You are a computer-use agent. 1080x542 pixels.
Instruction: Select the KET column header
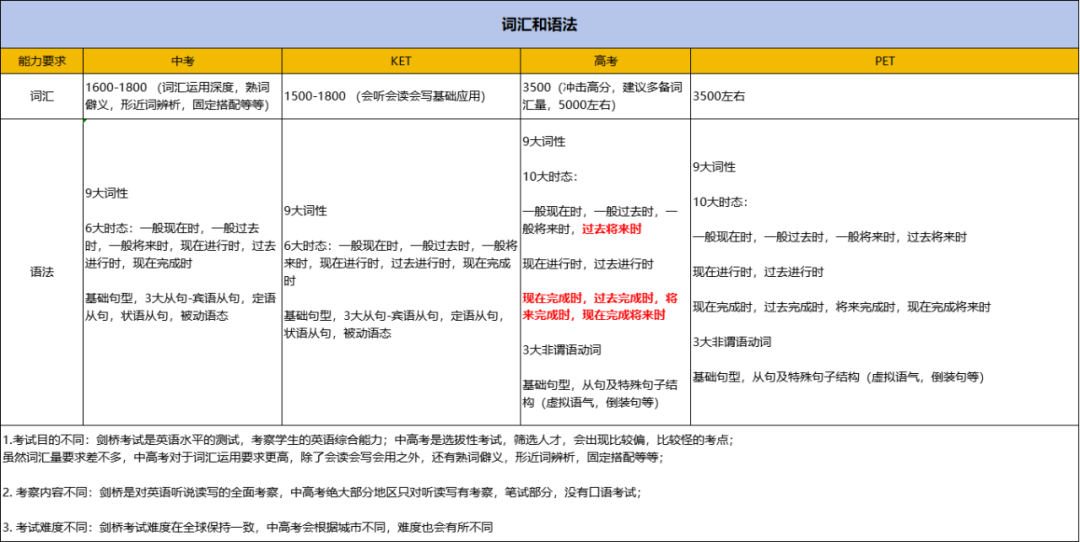click(401, 60)
